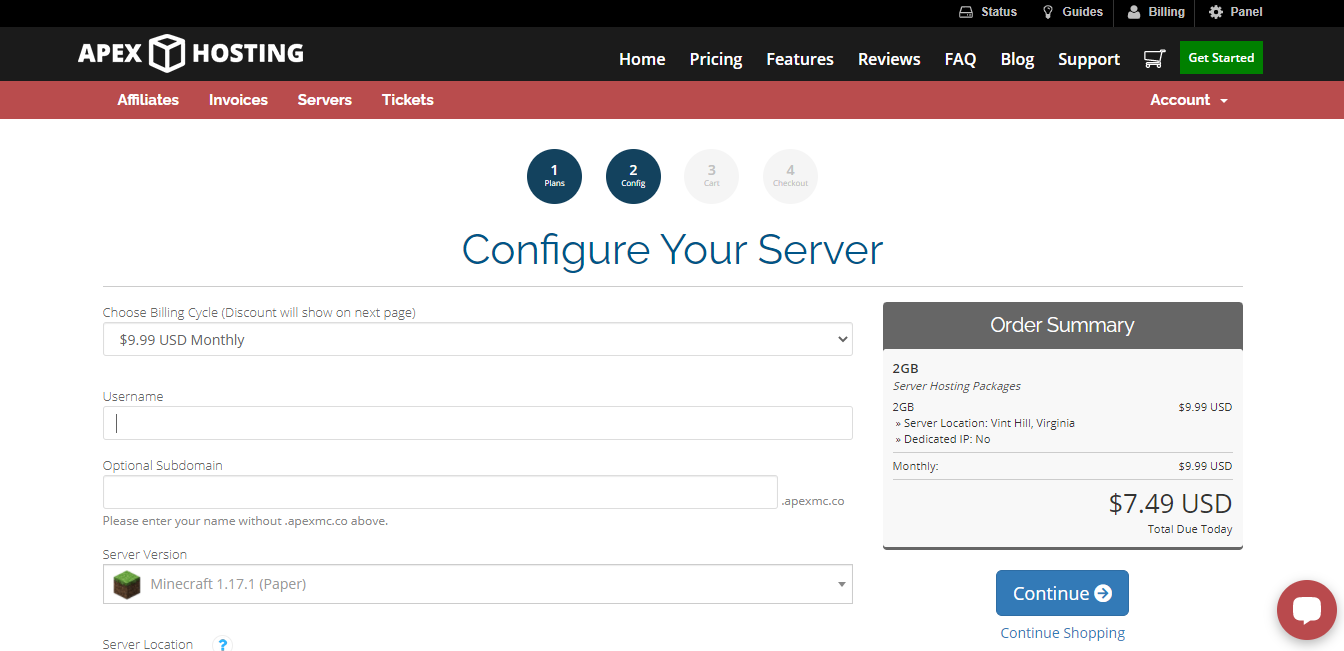
Task: Click the 'Username' field label
Action: pyautogui.click(x=133, y=396)
